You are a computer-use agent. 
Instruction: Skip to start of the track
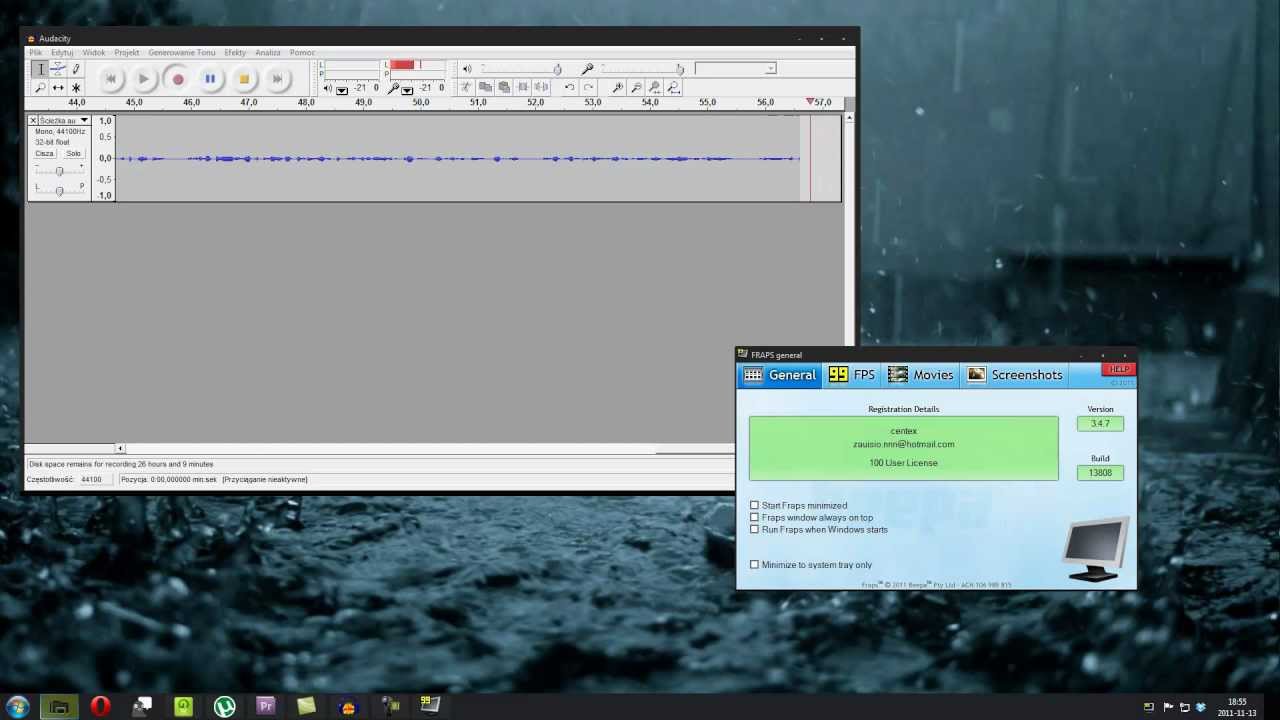tap(111, 79)
